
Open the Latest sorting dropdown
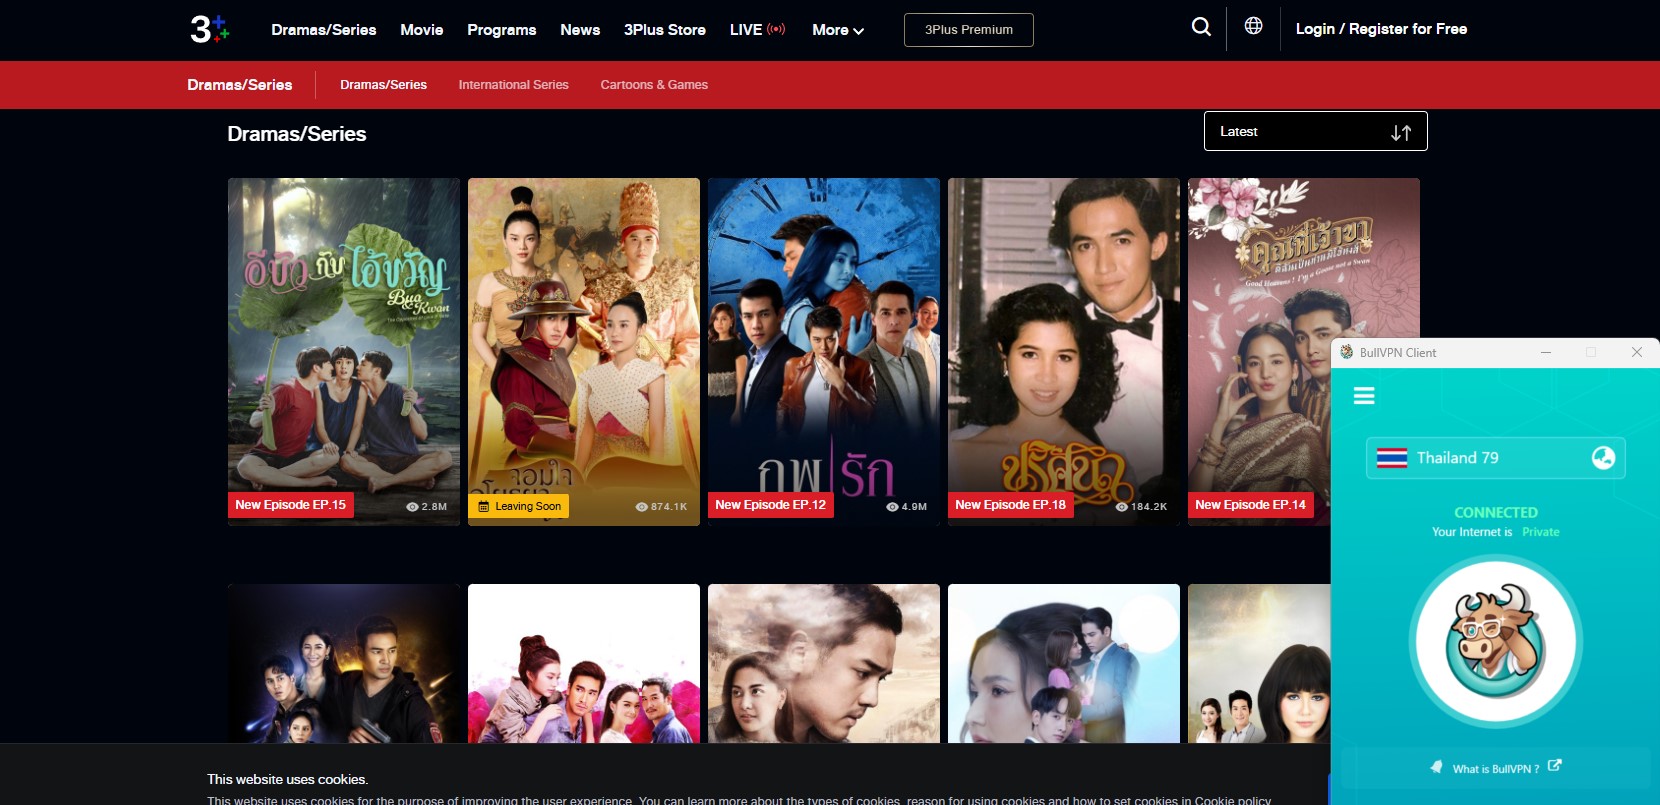coord(1314,132)
